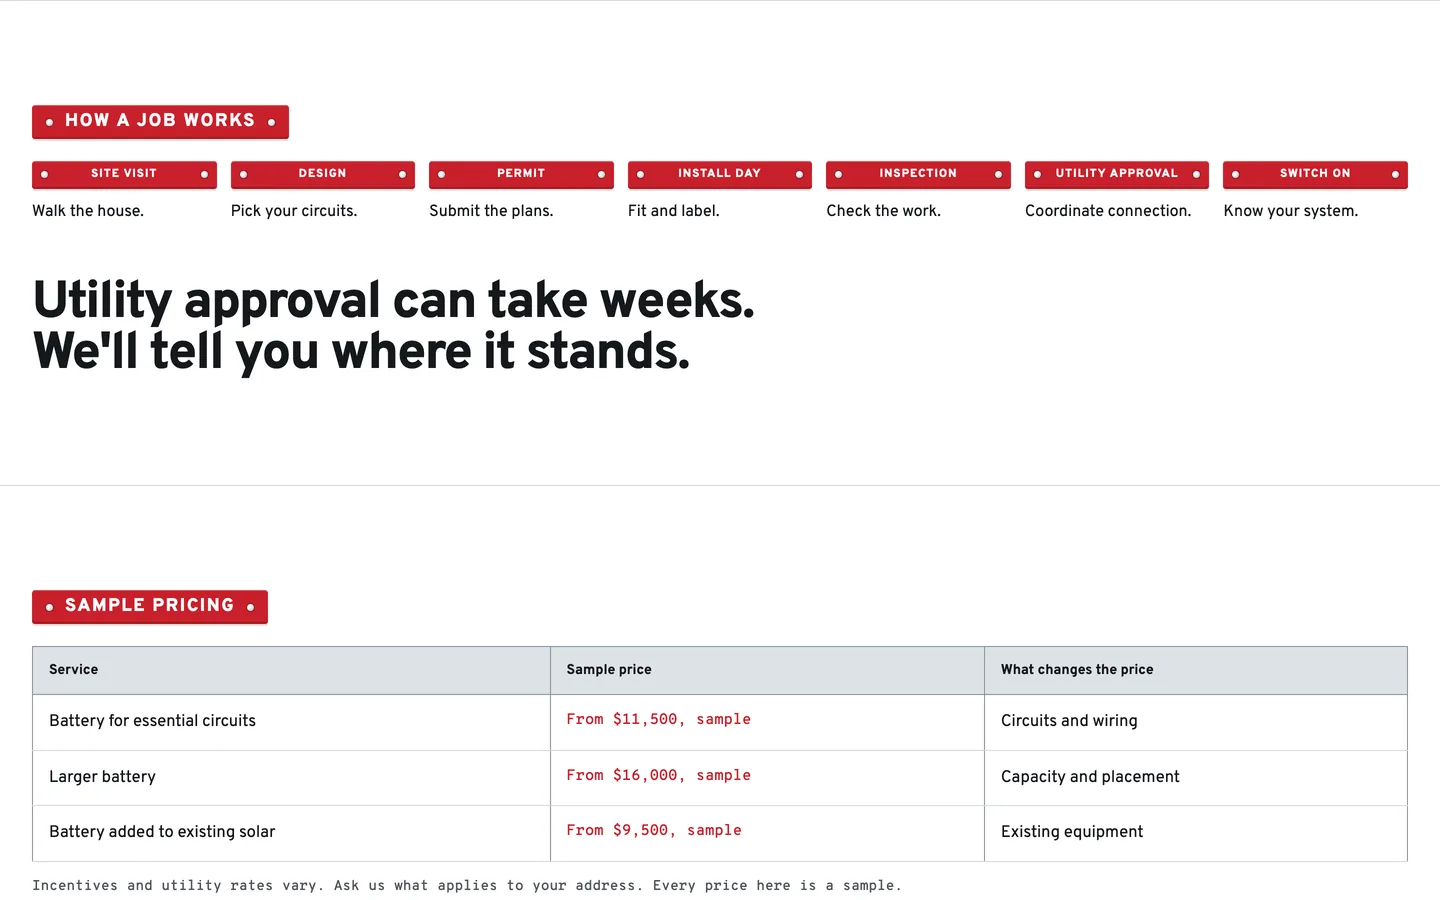Click the 'Incentives and utility rates vary' footnote
1440x900 pixels.
467,886
